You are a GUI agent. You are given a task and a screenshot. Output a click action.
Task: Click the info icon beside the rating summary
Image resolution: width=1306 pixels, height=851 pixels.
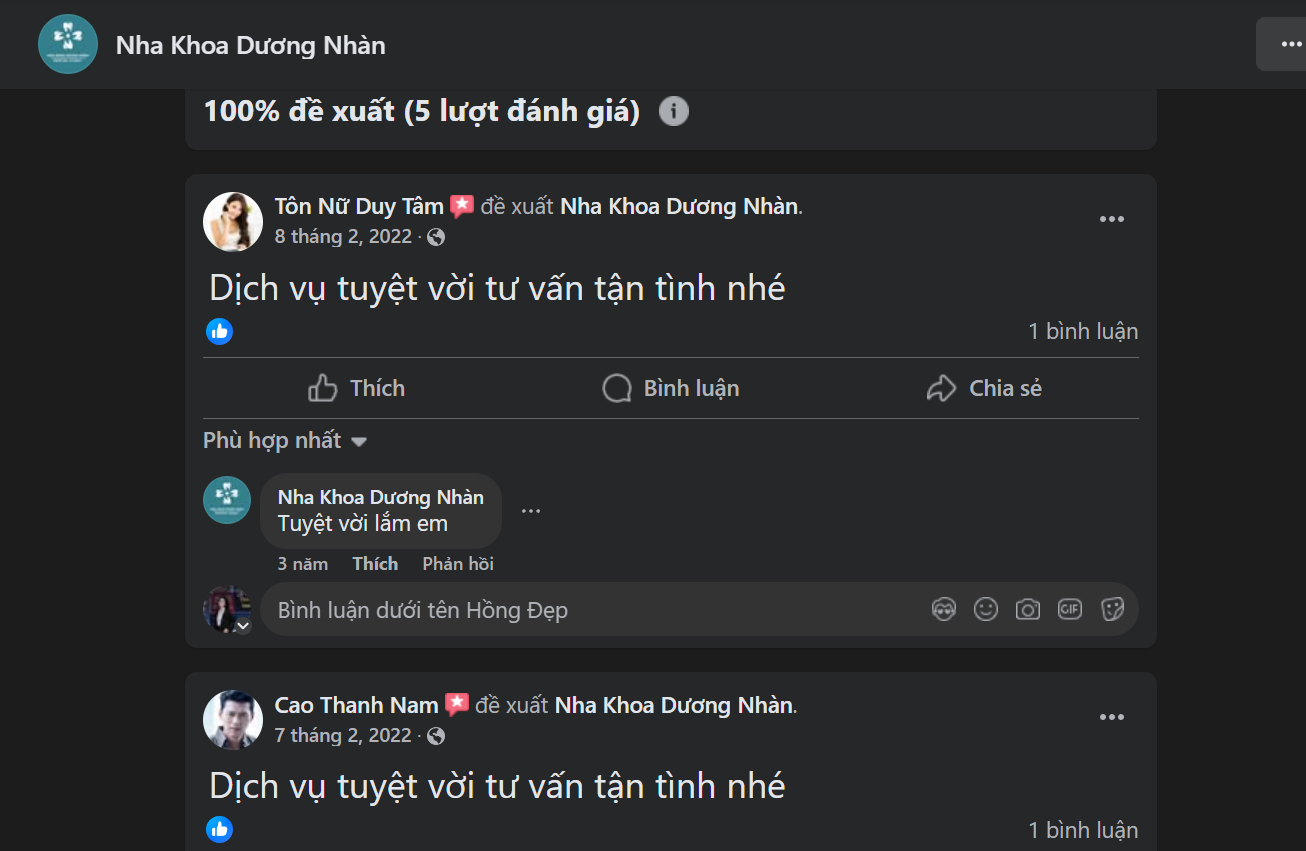(674, 111)
